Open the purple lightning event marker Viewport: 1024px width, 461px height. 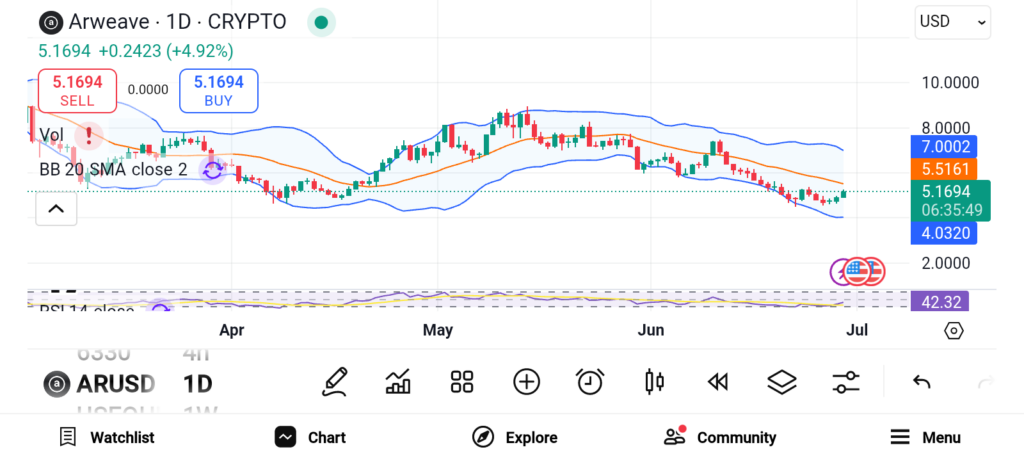tap(839, 272)
